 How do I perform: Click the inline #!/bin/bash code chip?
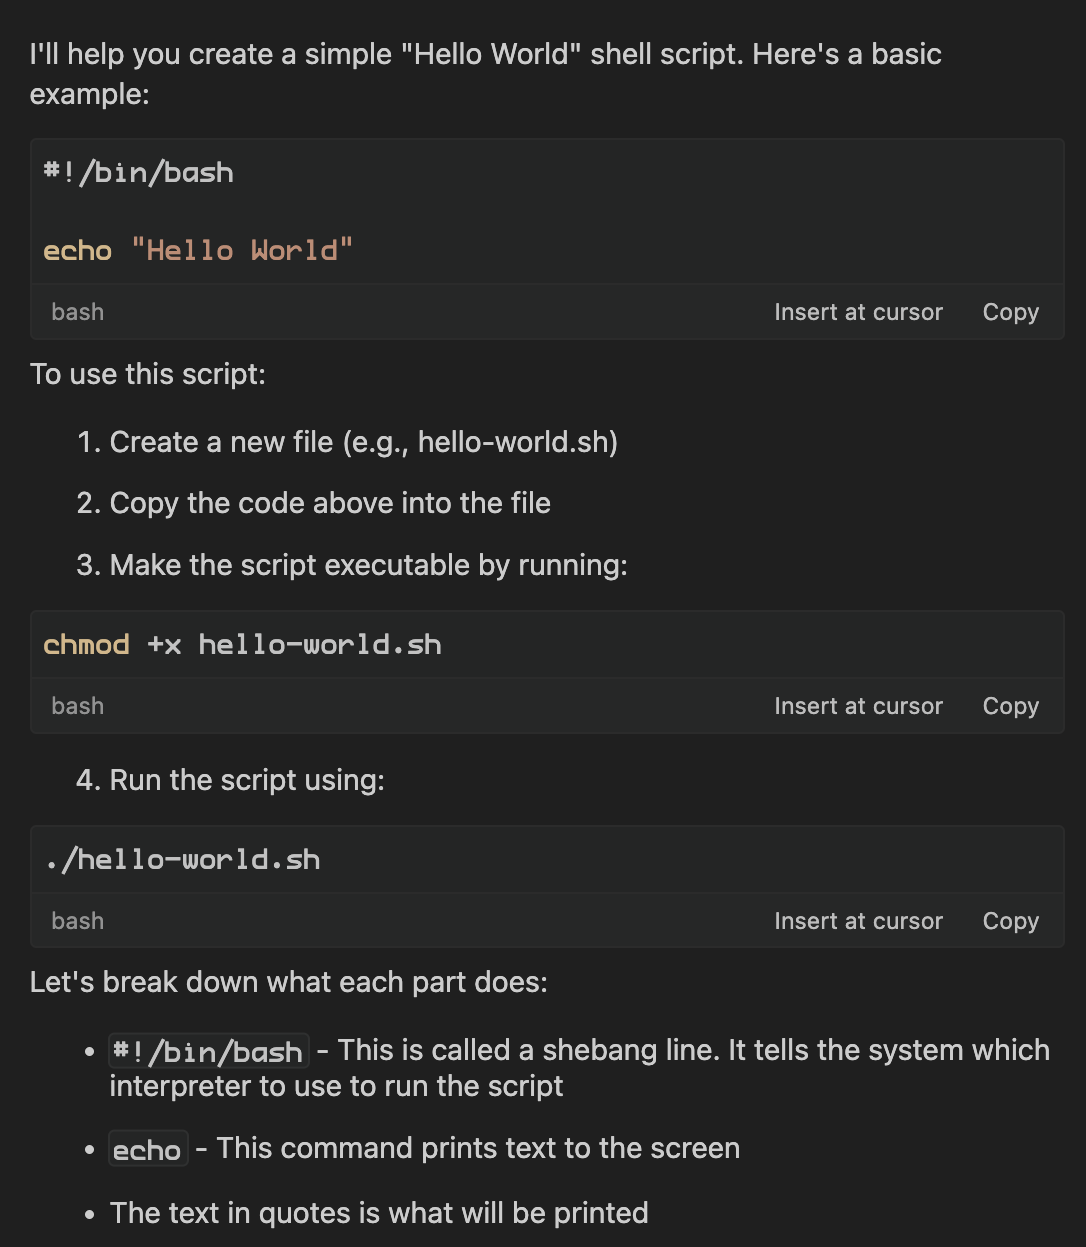coord(207,1051)
